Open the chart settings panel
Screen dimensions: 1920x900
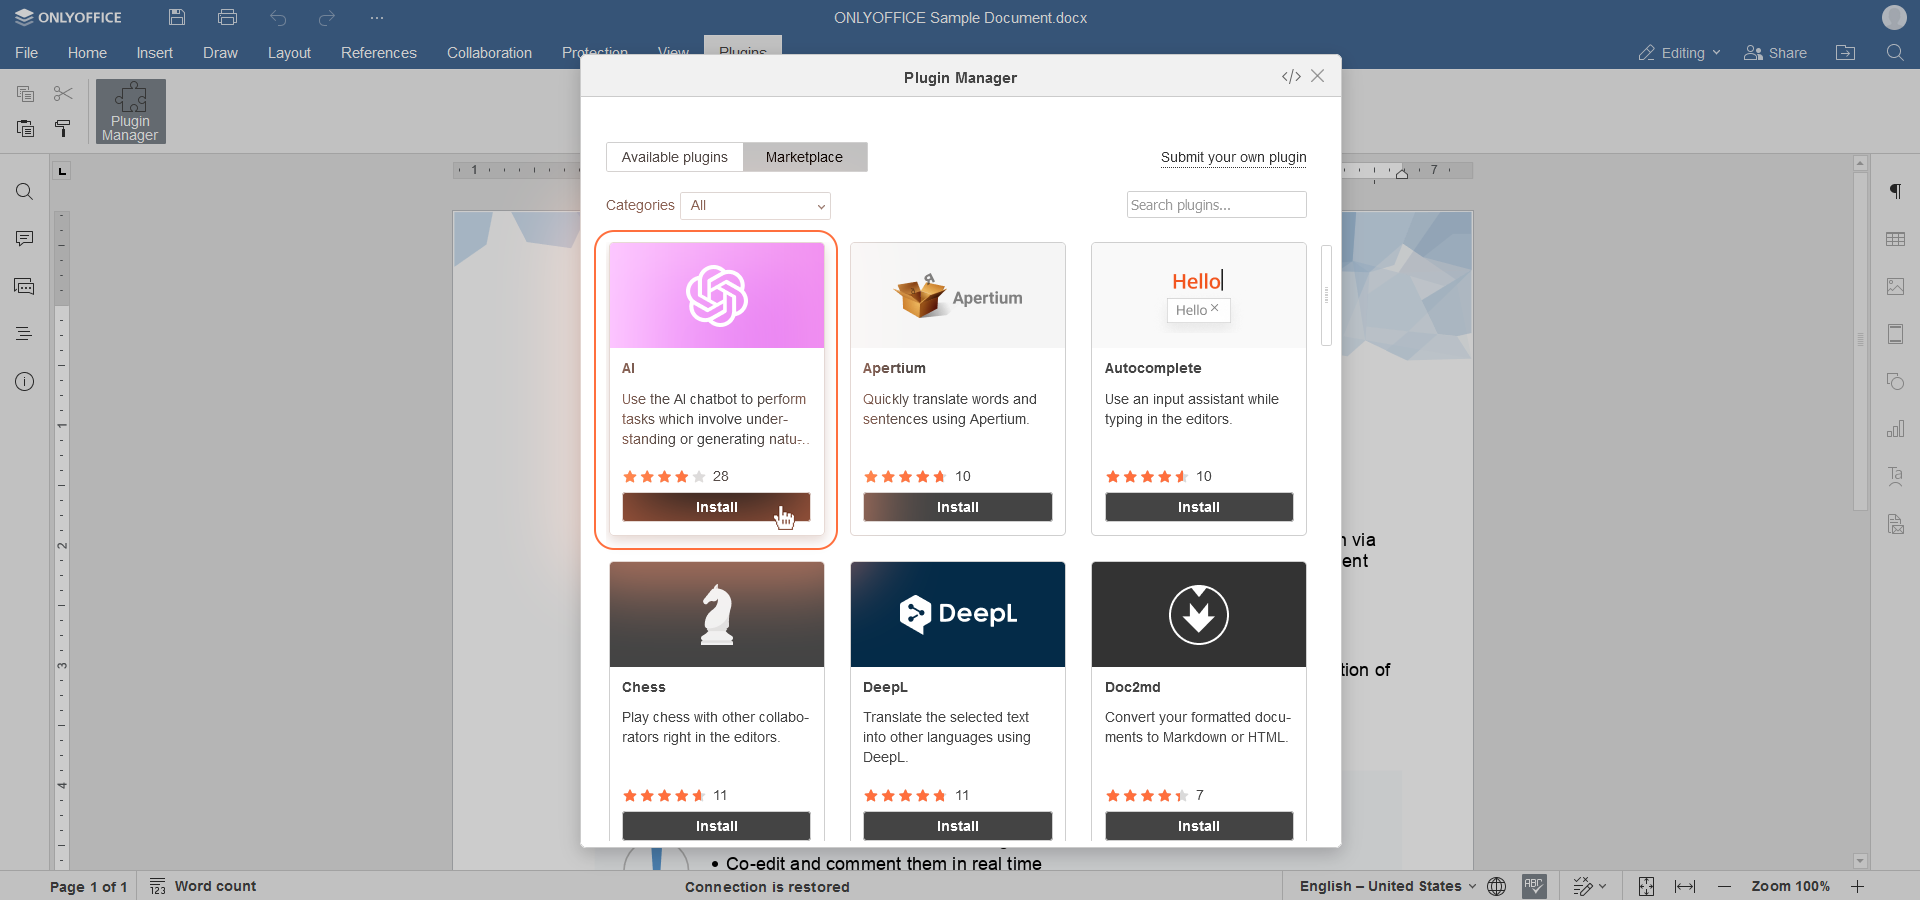pyautogui.click(x=1897, y=429)
